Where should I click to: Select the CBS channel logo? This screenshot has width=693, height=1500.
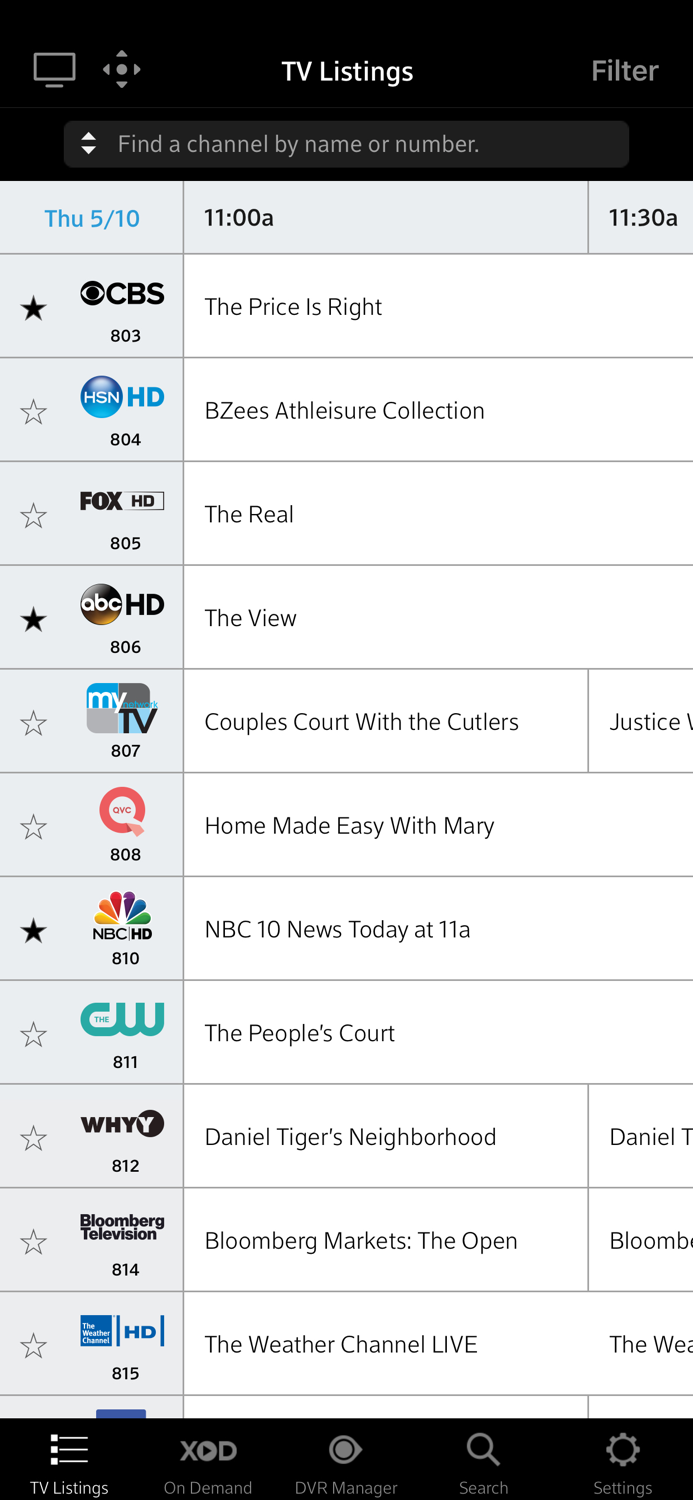[123, 293]
